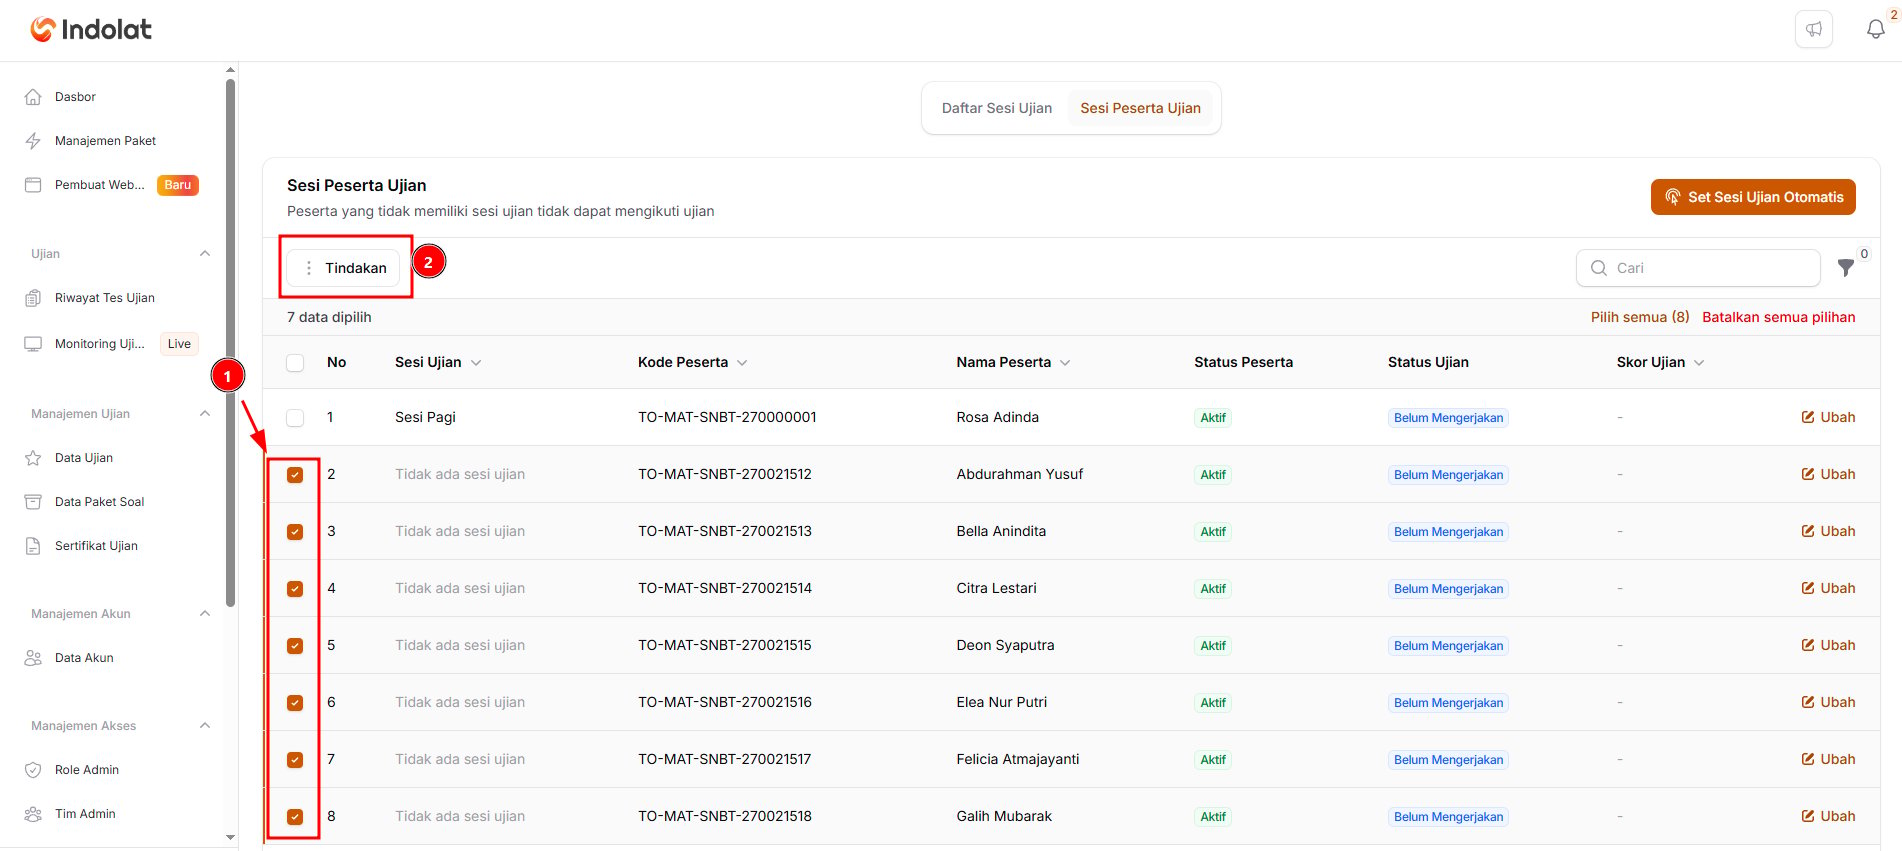
Task: Click the Manajemen Paket lightning icon
Action: click(33, 141)
